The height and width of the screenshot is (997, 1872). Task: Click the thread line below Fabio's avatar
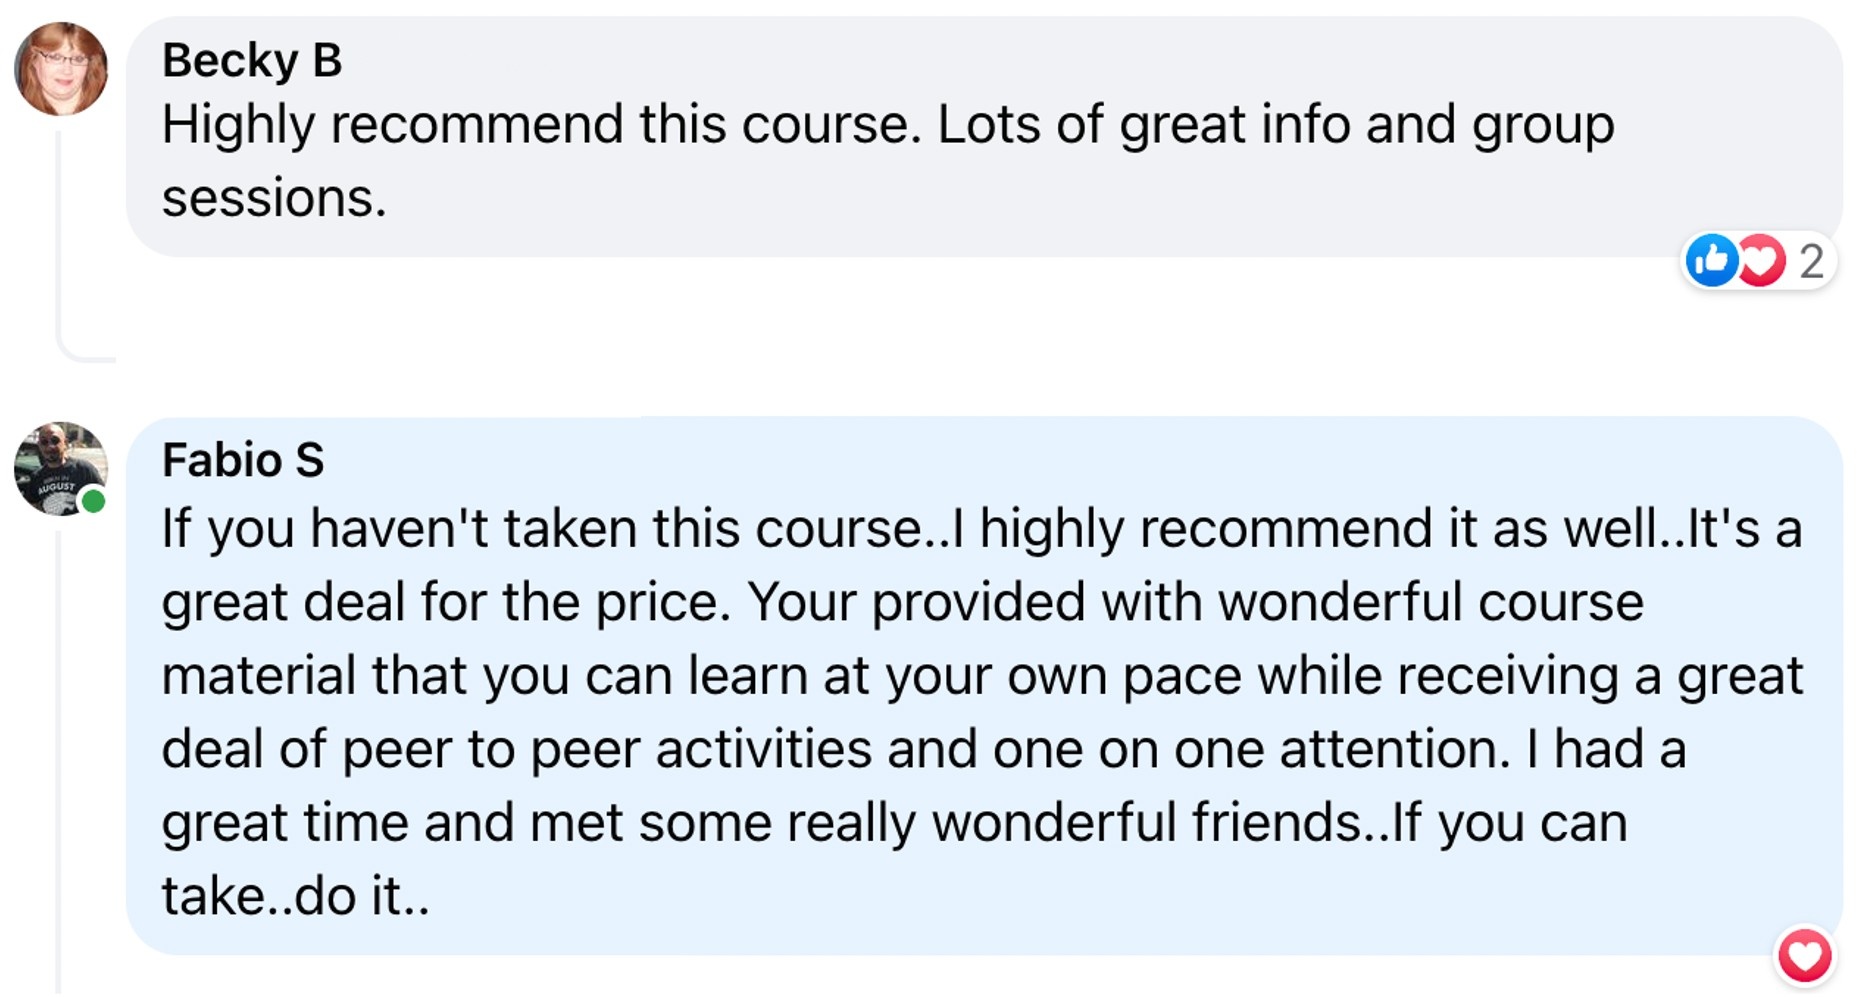(60, 762)
